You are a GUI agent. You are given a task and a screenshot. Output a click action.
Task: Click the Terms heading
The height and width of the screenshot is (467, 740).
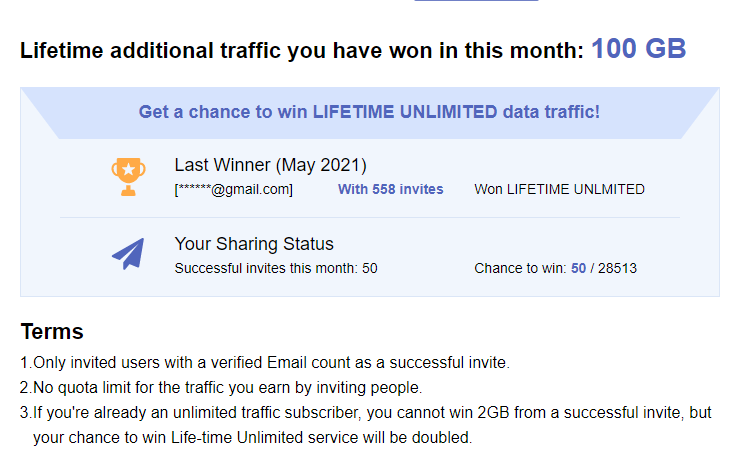(52, 332)
